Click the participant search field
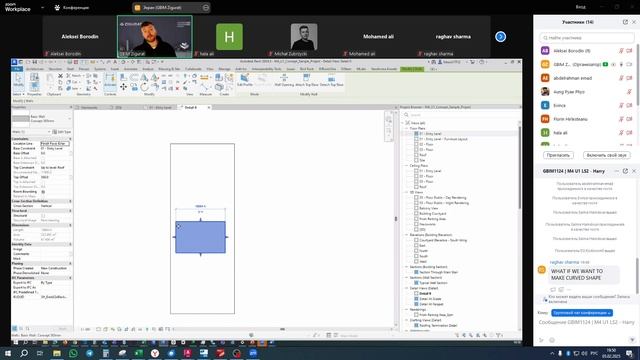The width and height of the screenshot is (640, 360). point(587,38)
